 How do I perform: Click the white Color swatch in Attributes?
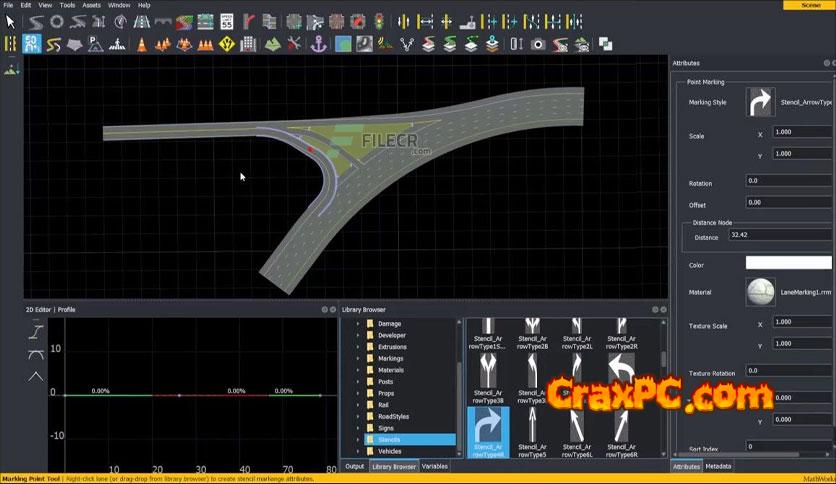tap(788, 263)
